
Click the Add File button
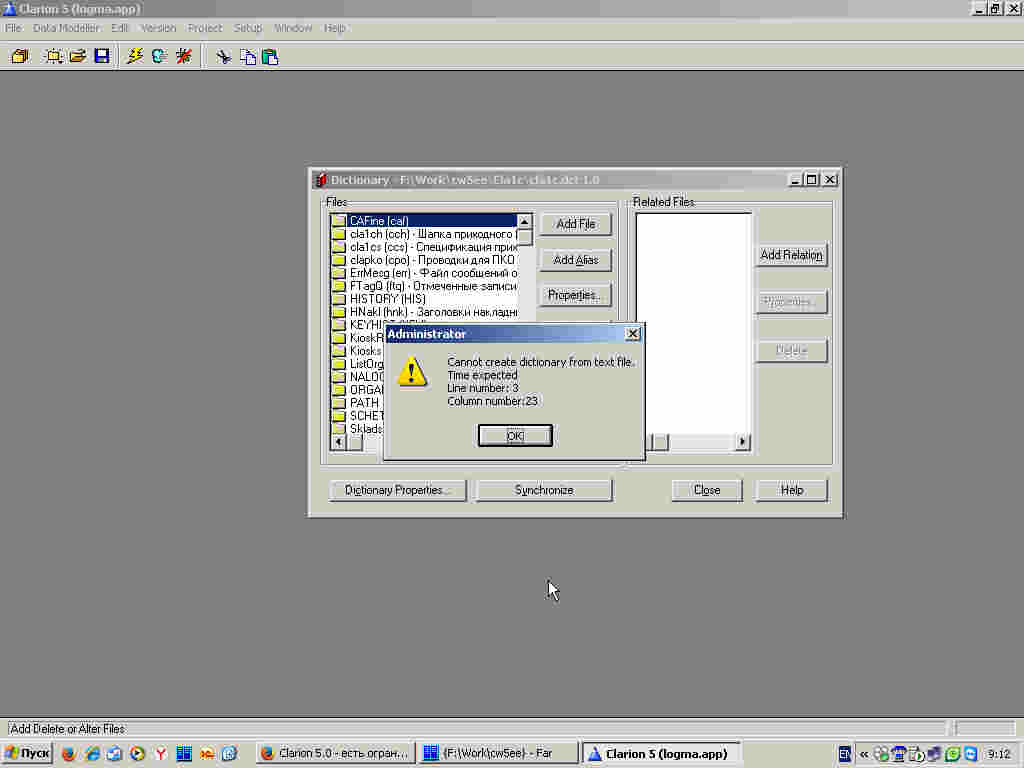tap(575, 224)
